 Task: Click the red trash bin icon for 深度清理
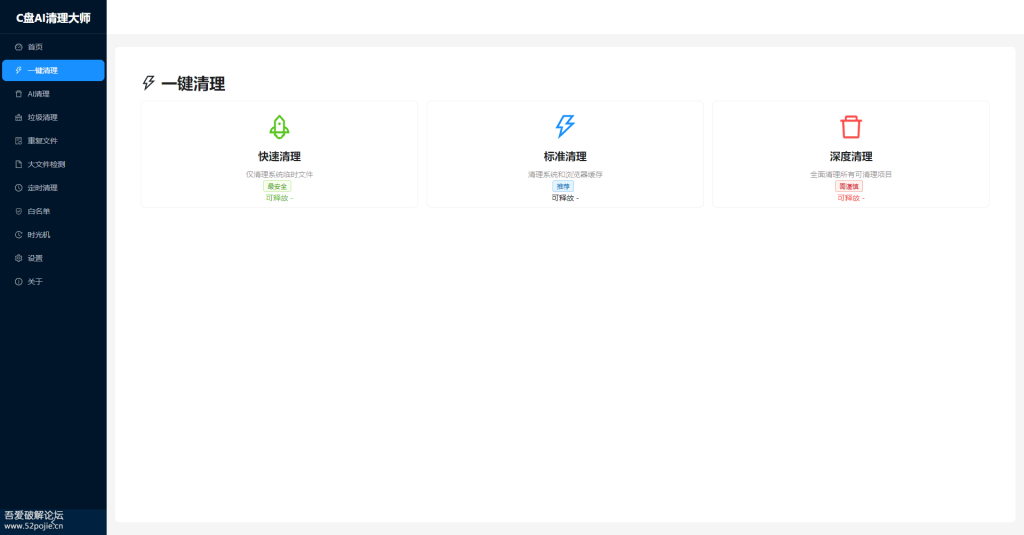851,127
